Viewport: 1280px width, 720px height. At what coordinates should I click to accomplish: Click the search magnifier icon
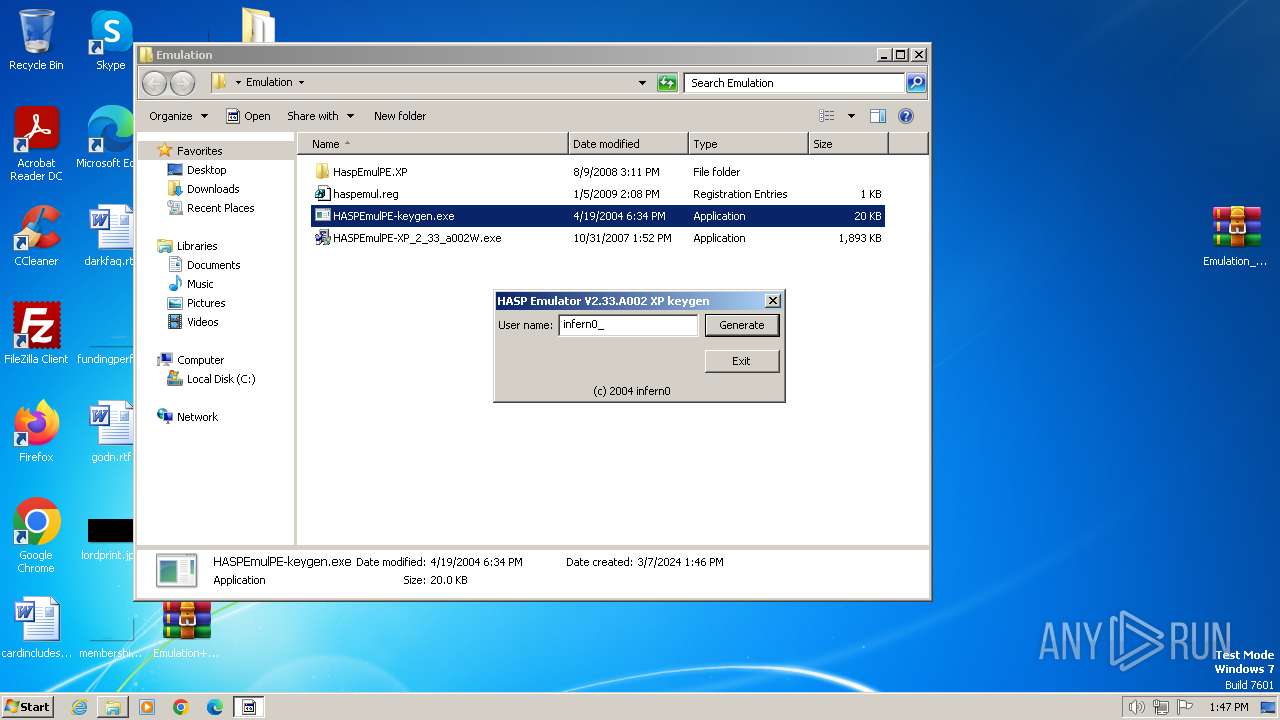coord(916,83)
